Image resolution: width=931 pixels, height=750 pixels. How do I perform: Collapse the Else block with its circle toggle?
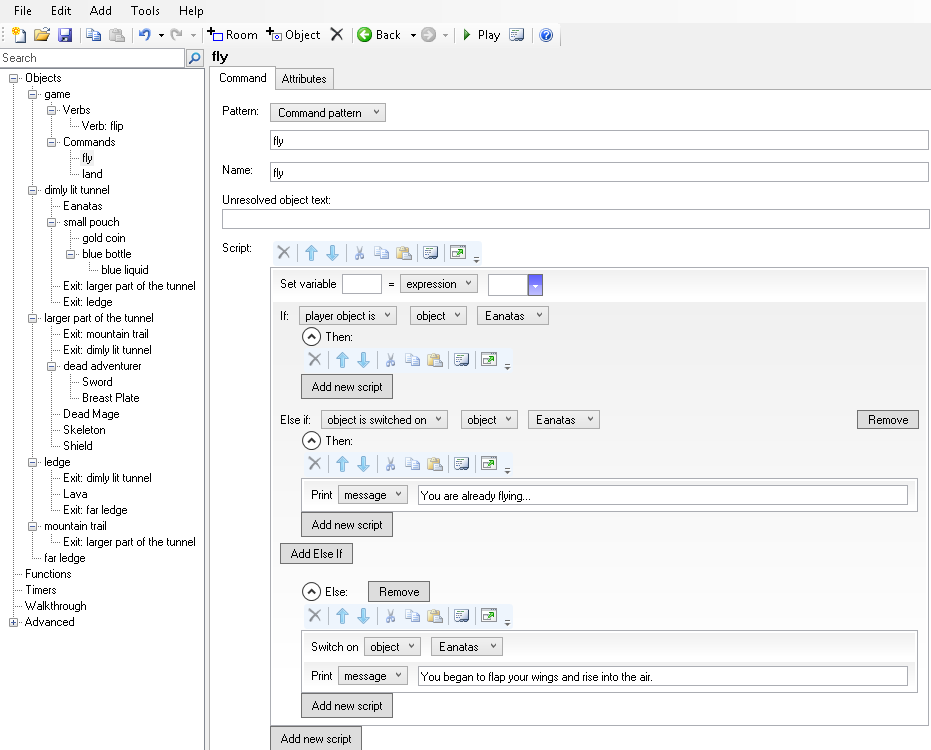(311, 592)
